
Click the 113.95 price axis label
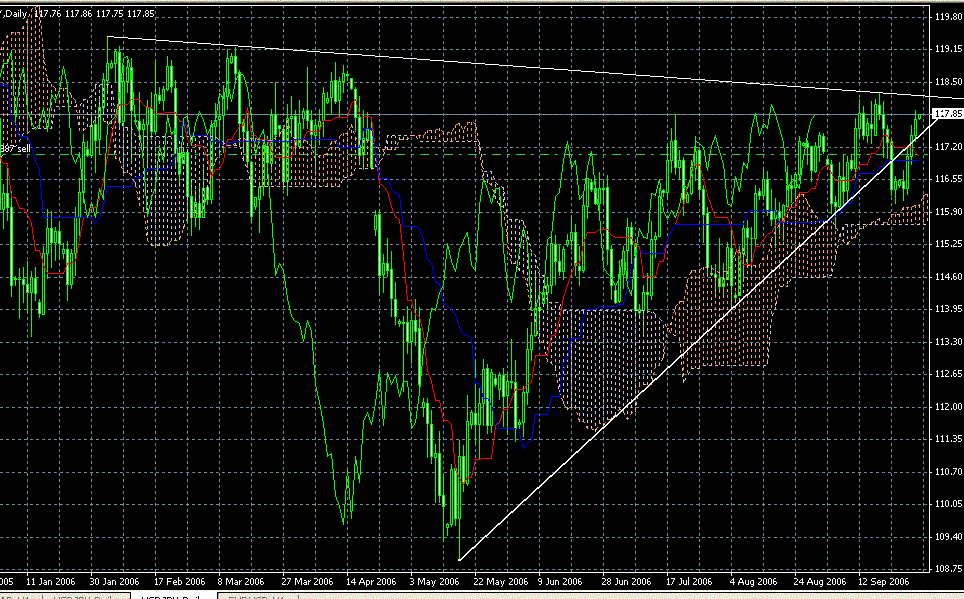click(948, 309)
